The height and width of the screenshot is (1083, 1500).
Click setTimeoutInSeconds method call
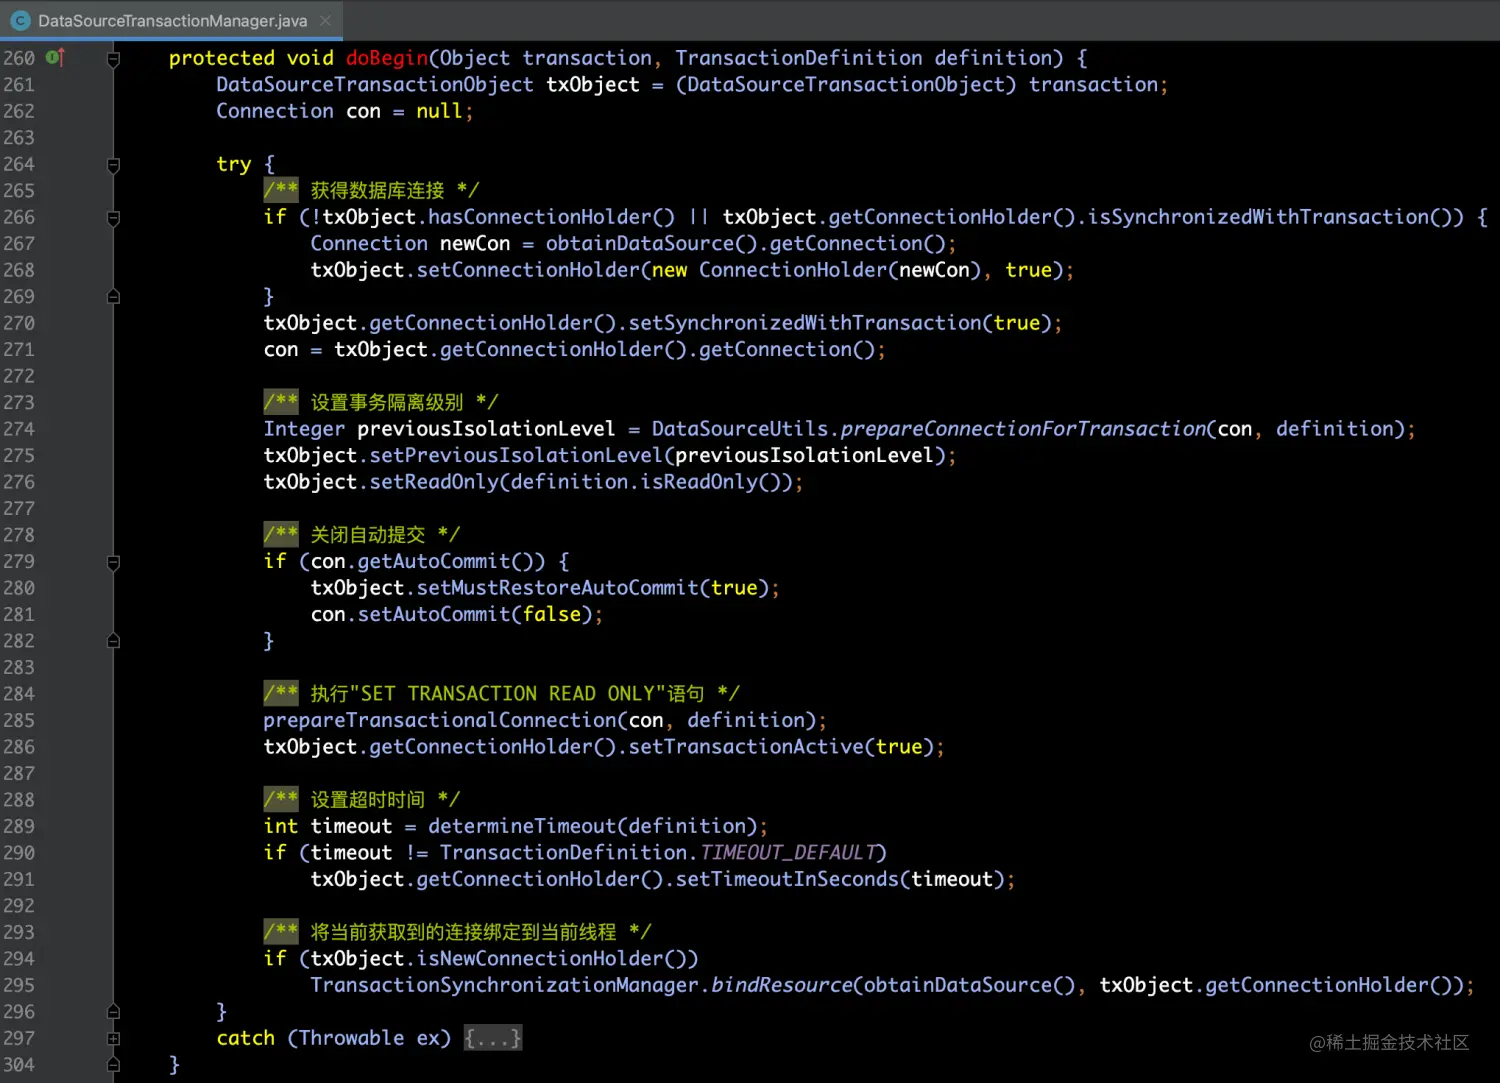pos(787,879)
